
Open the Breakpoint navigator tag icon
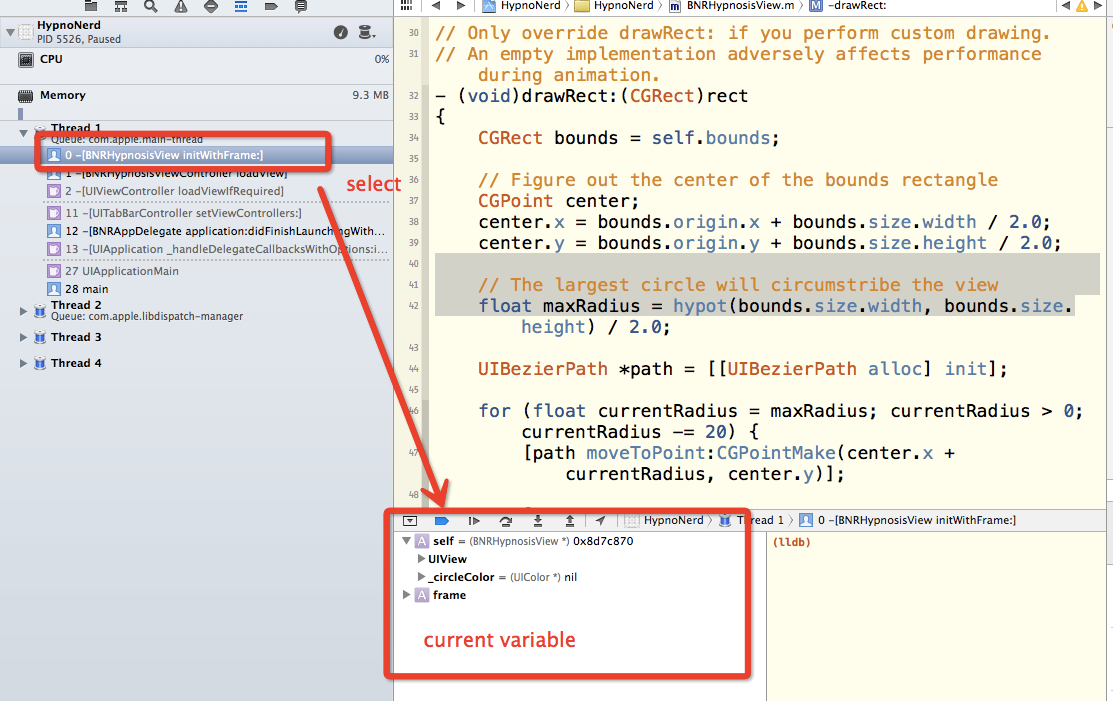tap(271, 6)
